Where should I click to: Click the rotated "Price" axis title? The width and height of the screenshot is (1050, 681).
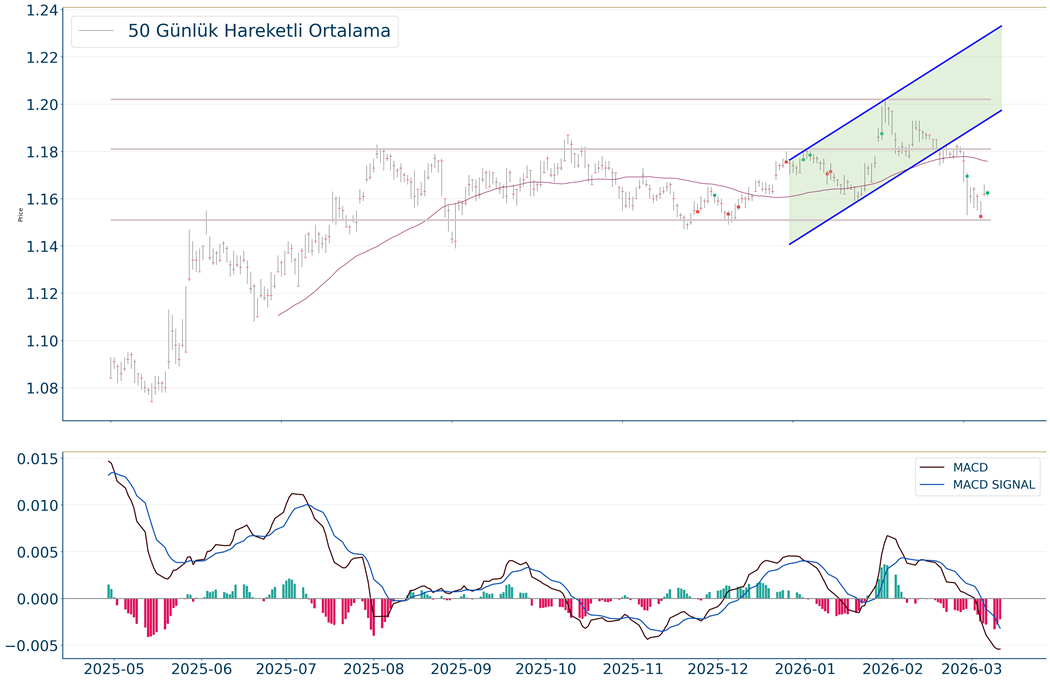pos(21,214)
